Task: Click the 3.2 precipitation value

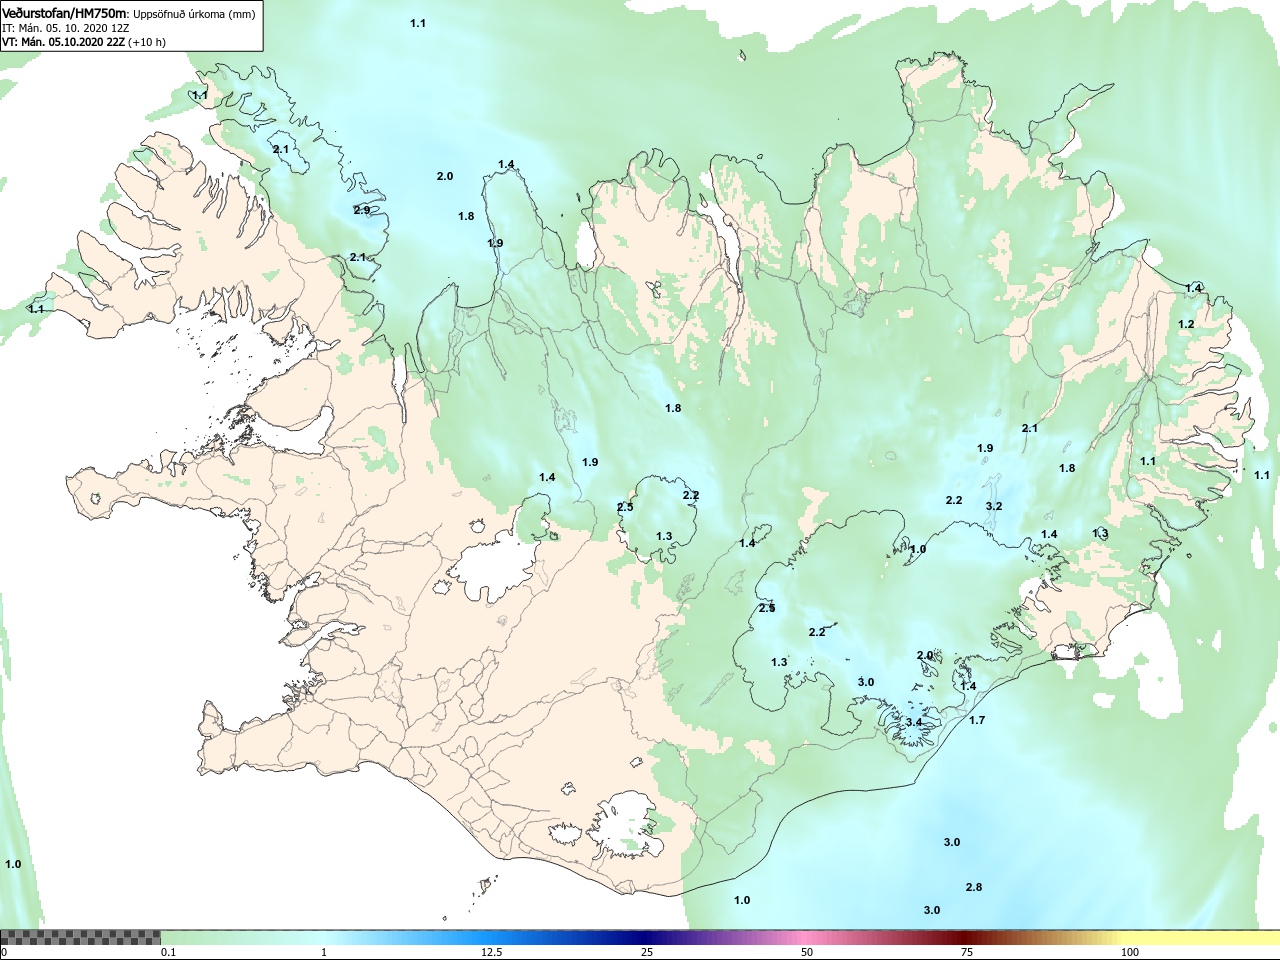Action: (x=993, y=506)
